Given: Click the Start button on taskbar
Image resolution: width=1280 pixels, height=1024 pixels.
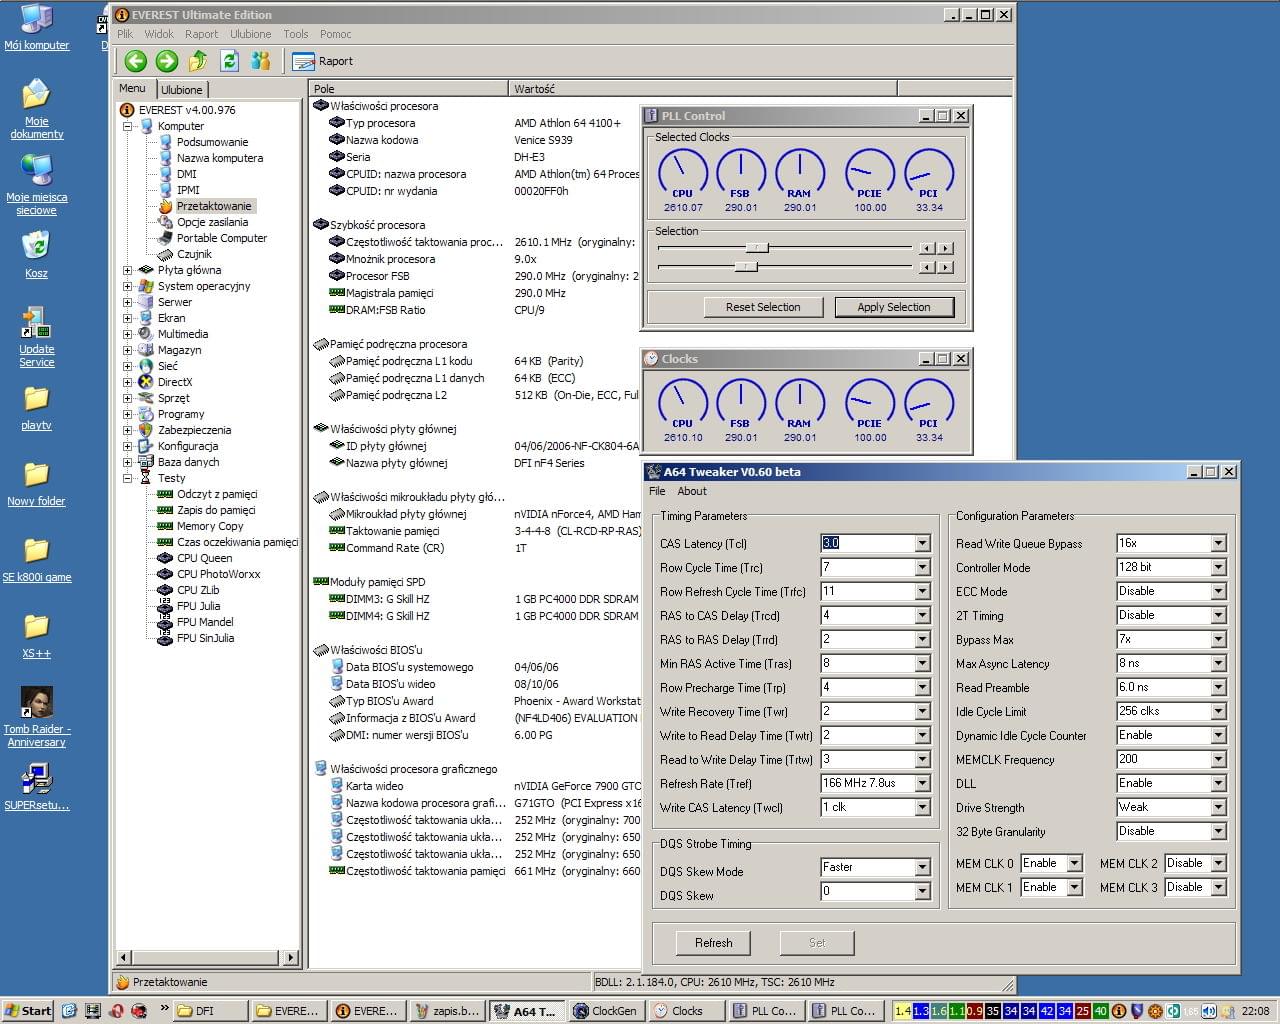Looking at the screenshot, I should pyautogui.click(x=28, y=1011).
